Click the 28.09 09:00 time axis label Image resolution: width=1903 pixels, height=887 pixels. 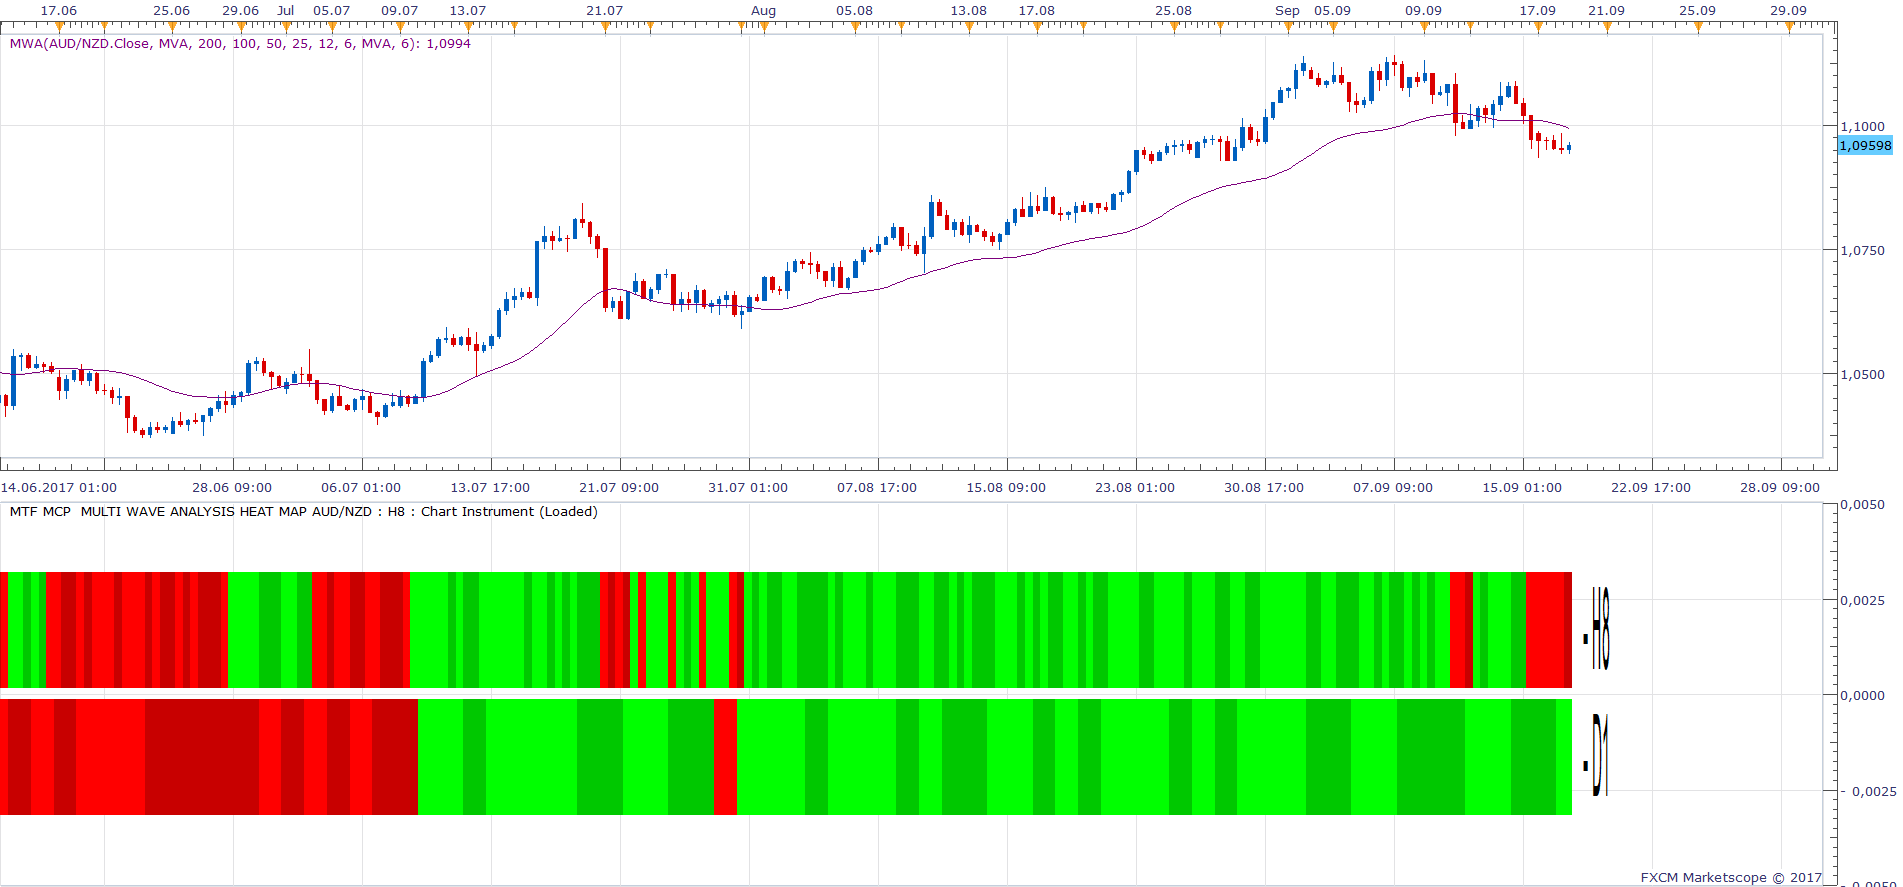[x=1780, y=488]
